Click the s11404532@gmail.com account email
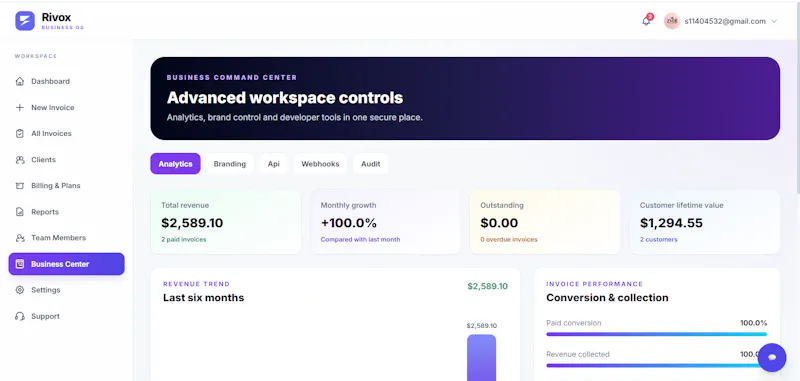The image size is (800, 381). pyautogui.click(x=724, y=21)
